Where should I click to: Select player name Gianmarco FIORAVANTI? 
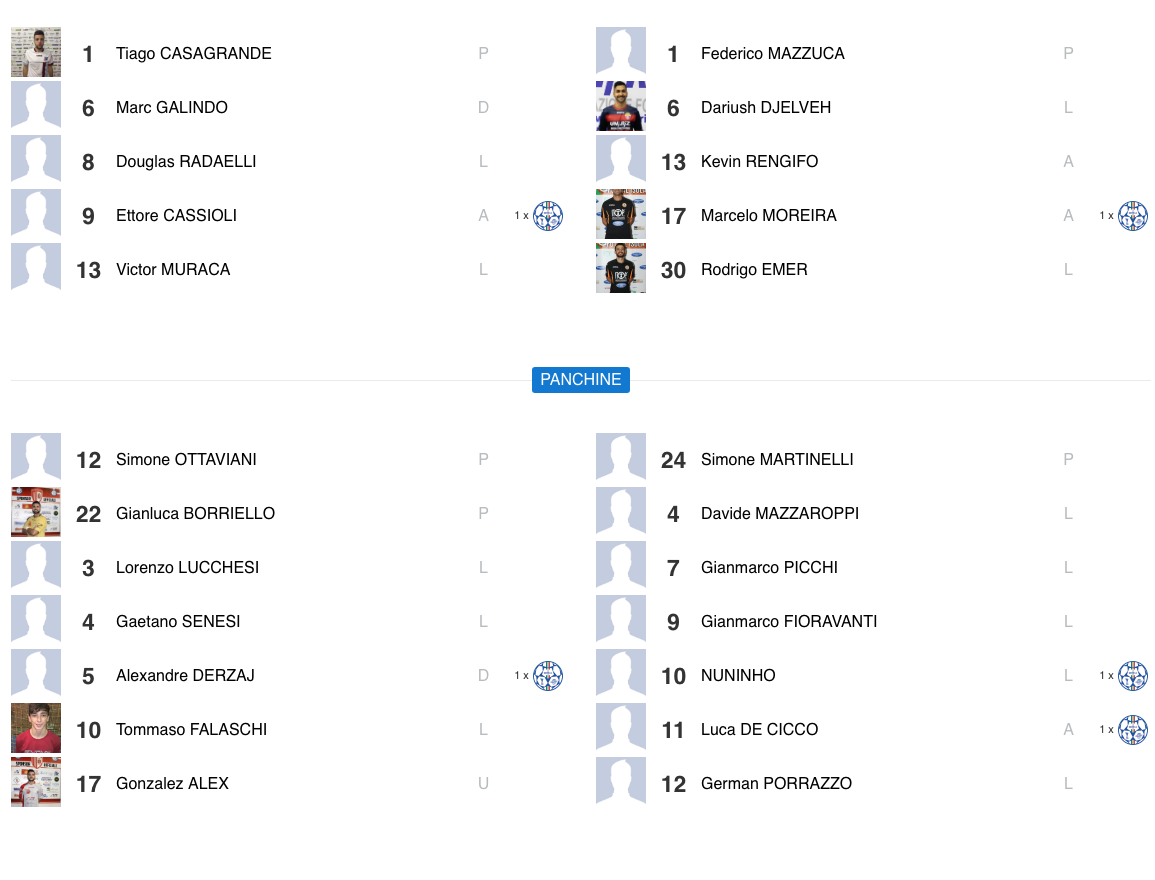point(789,622)
